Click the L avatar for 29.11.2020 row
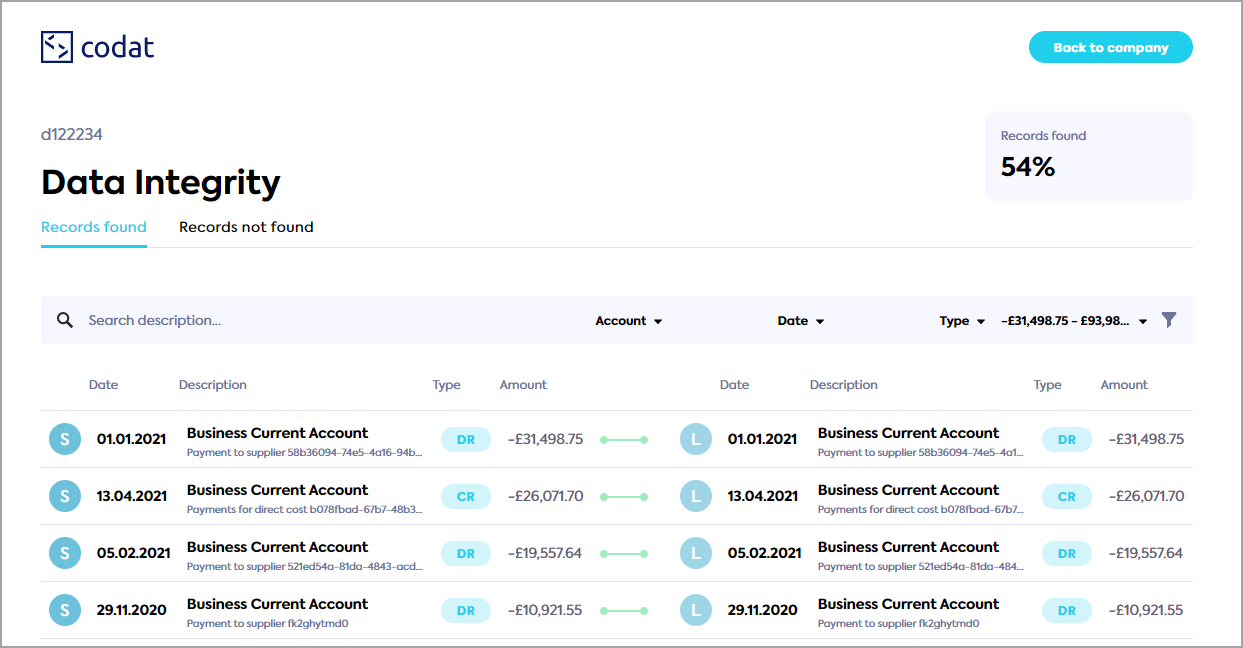 pyautogui.click(x=696, y=610)
